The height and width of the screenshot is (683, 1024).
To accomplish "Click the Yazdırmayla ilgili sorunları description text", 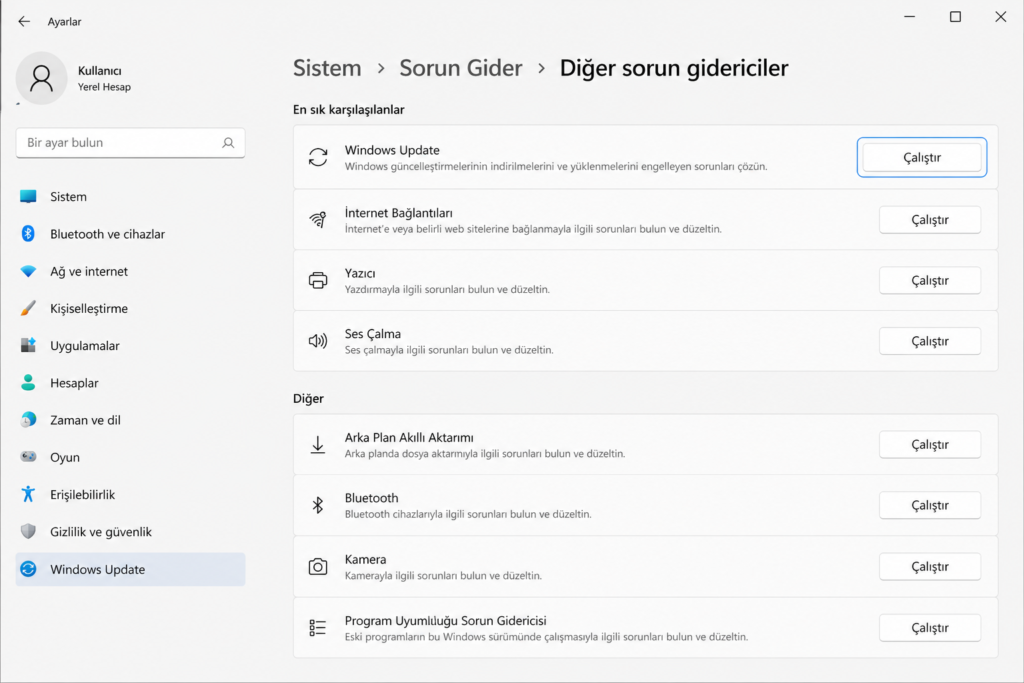I will click(447, 289).
